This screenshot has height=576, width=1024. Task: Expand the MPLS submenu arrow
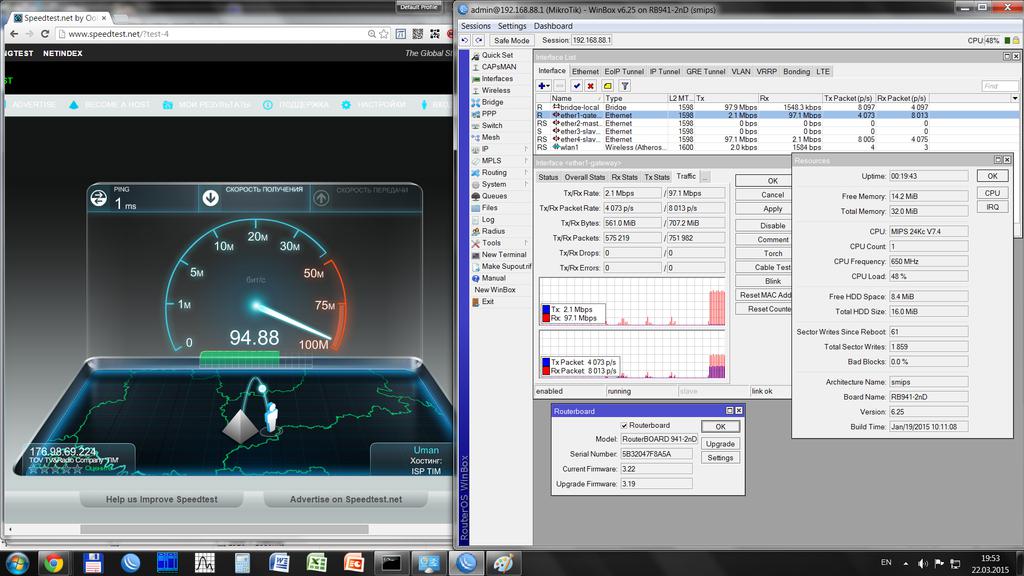526,161
